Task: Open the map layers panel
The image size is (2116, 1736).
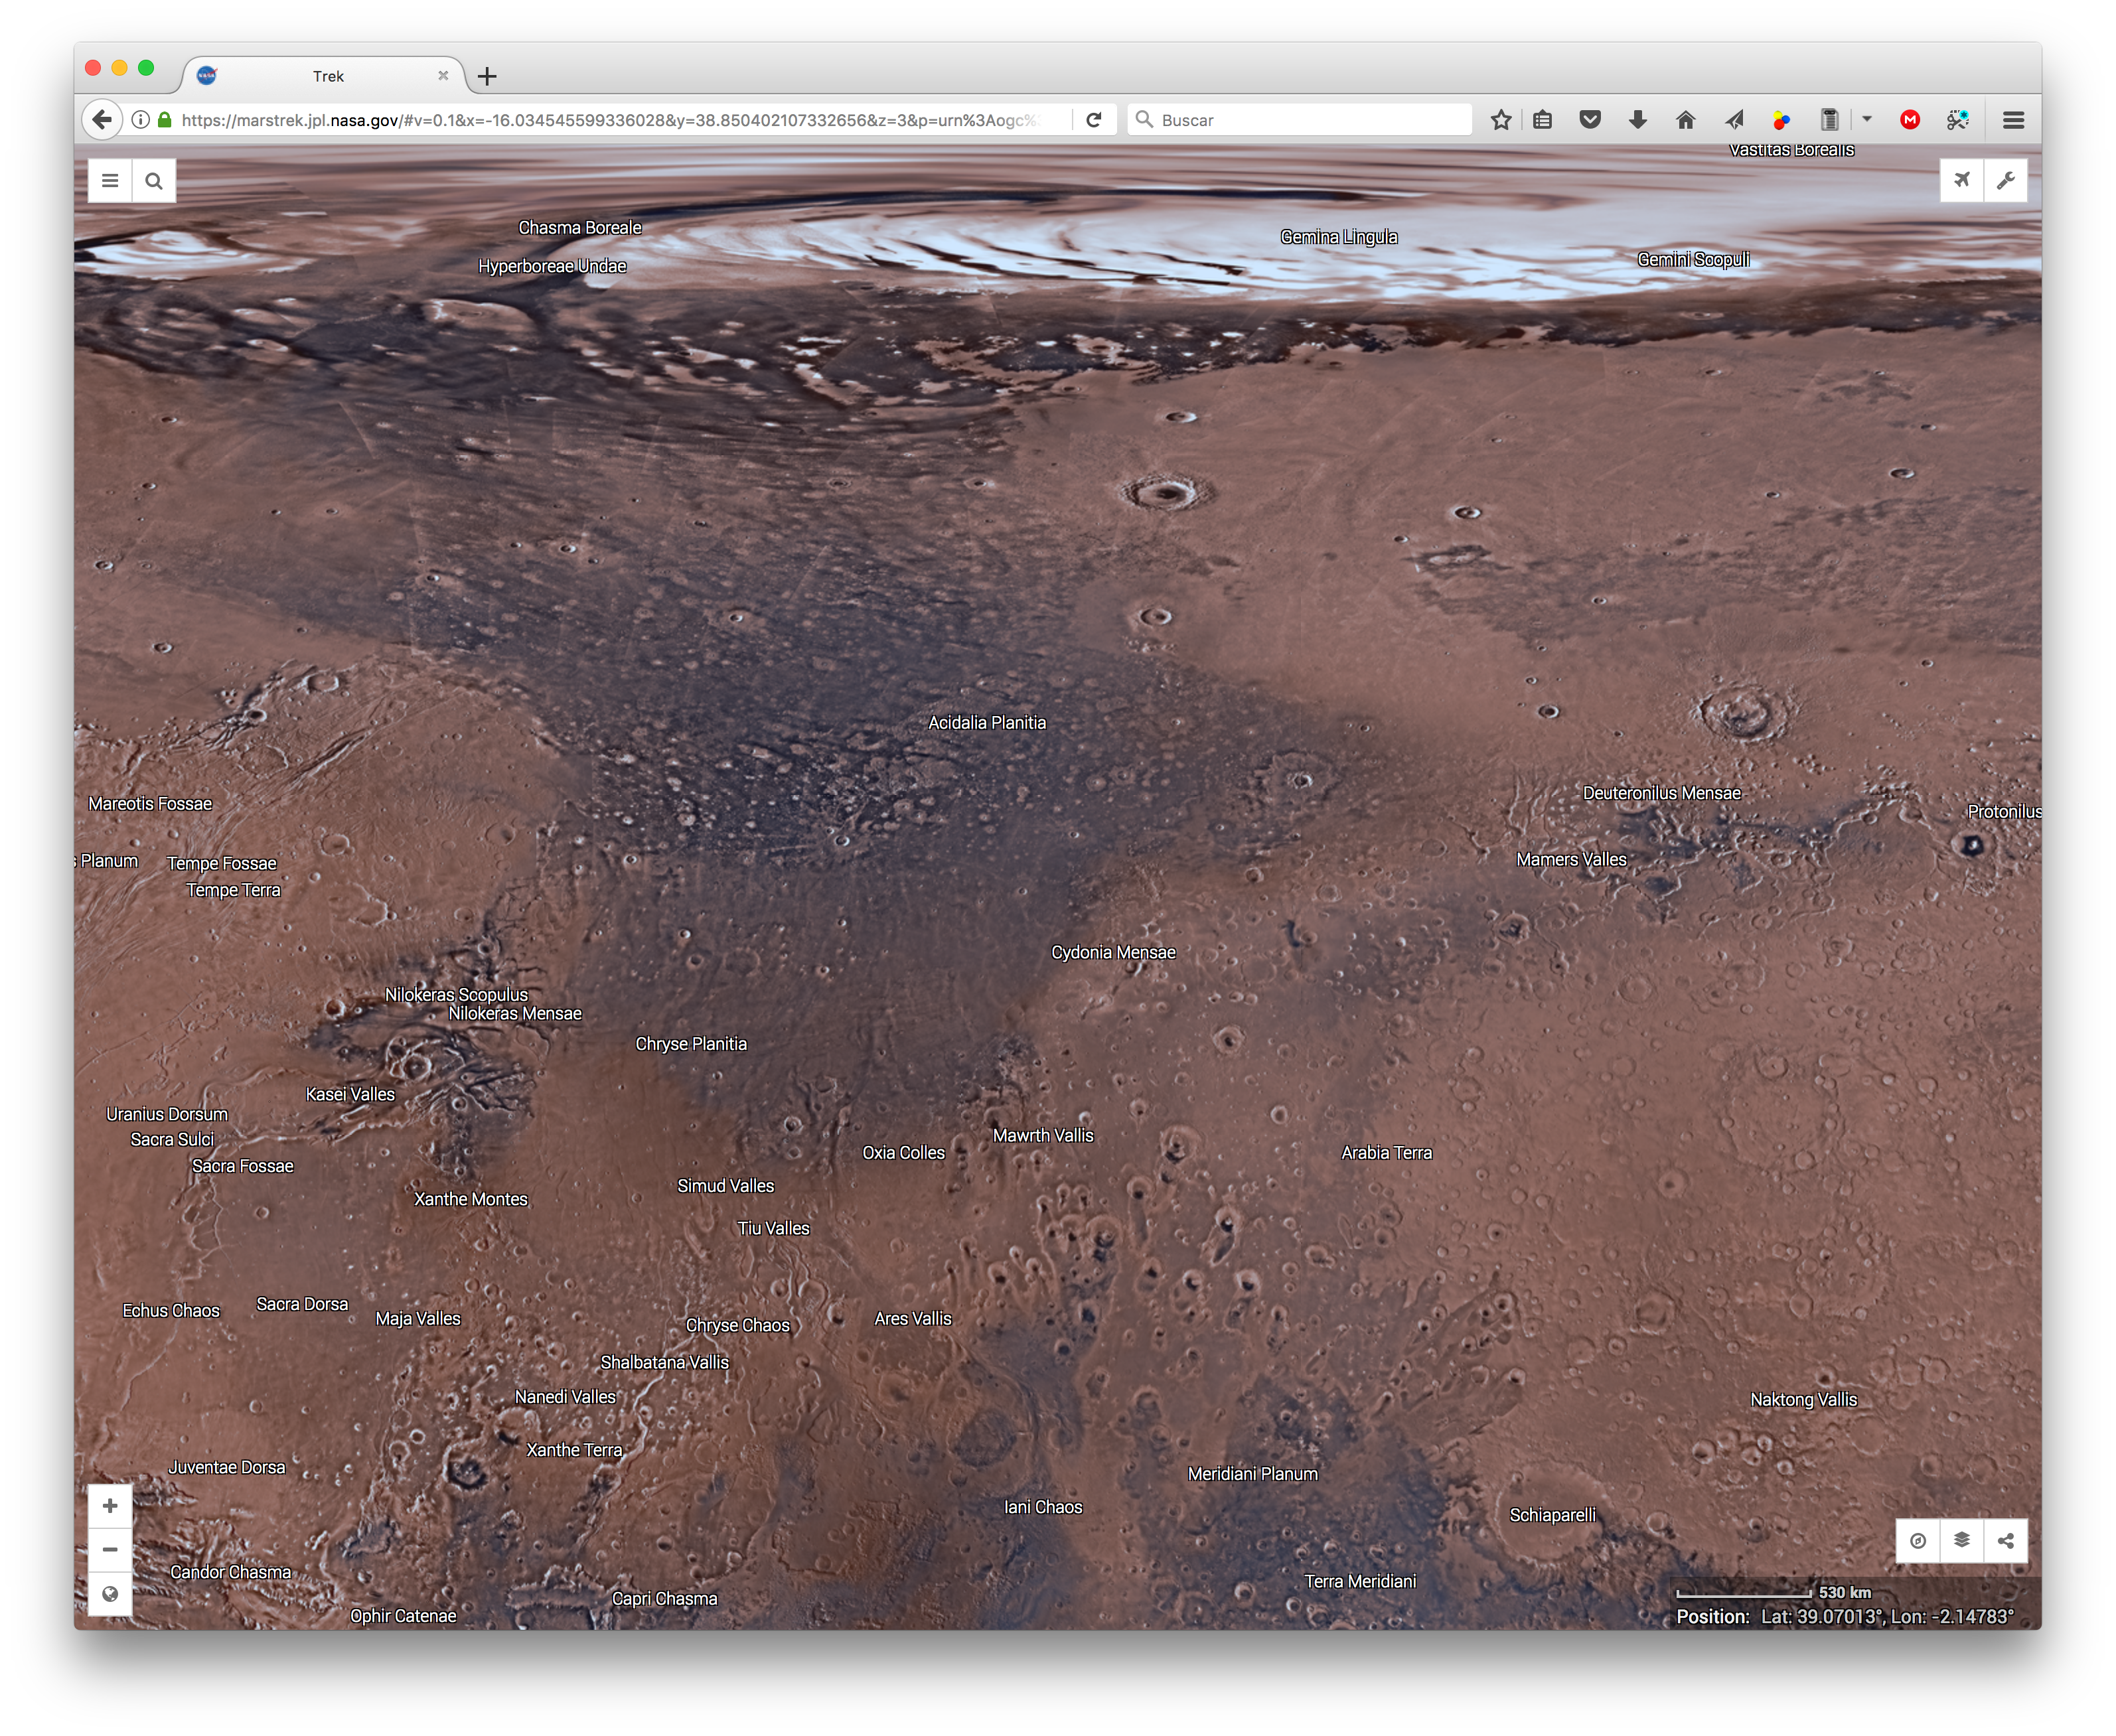Action: [x=1961, y=1540]
